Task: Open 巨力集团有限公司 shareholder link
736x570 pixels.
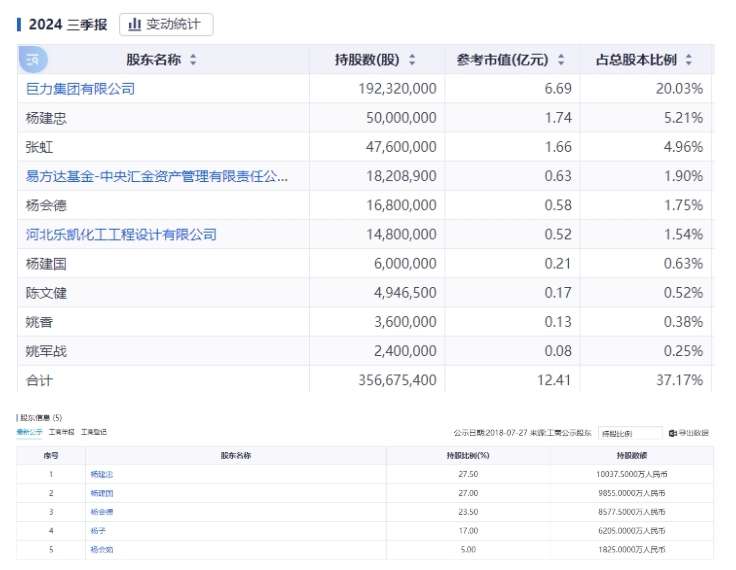Action: pyautogui.click(x=80, y=89)
